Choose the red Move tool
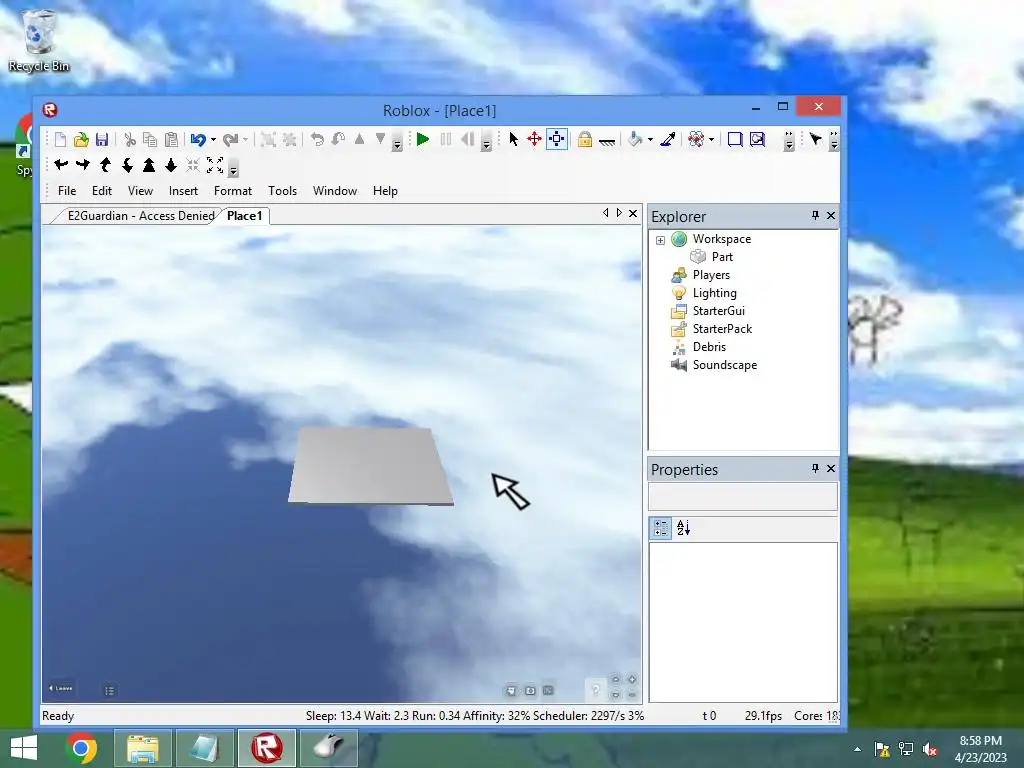The height and width of the screenshot is (768, 1024). (x=534, y=139)
